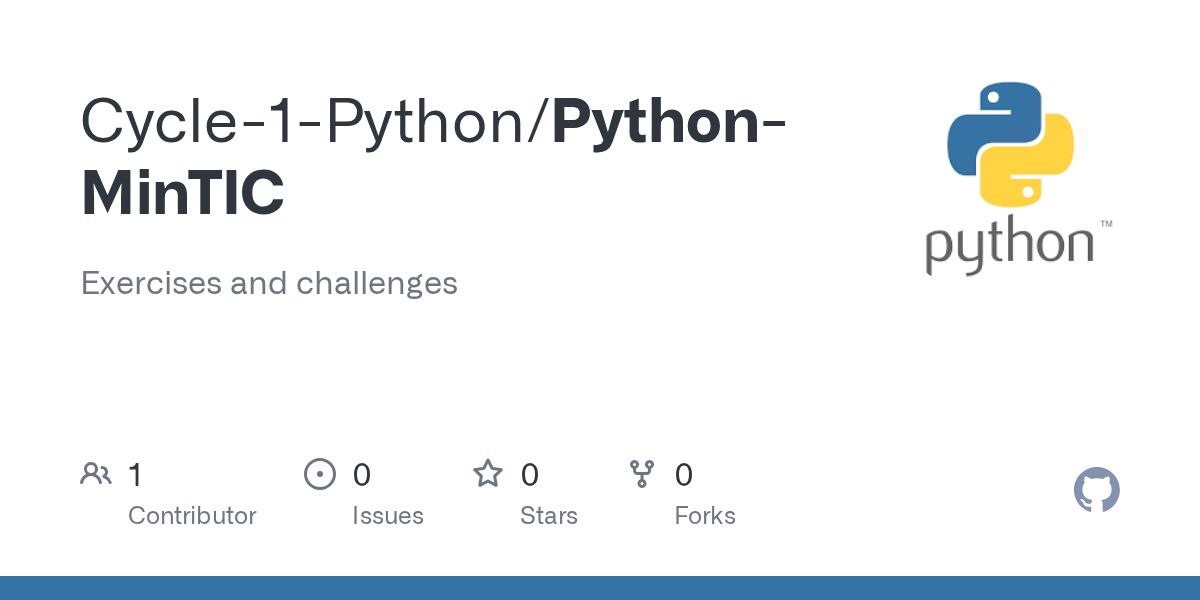Click the 'python' wordmark text
This screenshot has width=1200, height=600.
pyautogui.click(x=1008, y=246)
